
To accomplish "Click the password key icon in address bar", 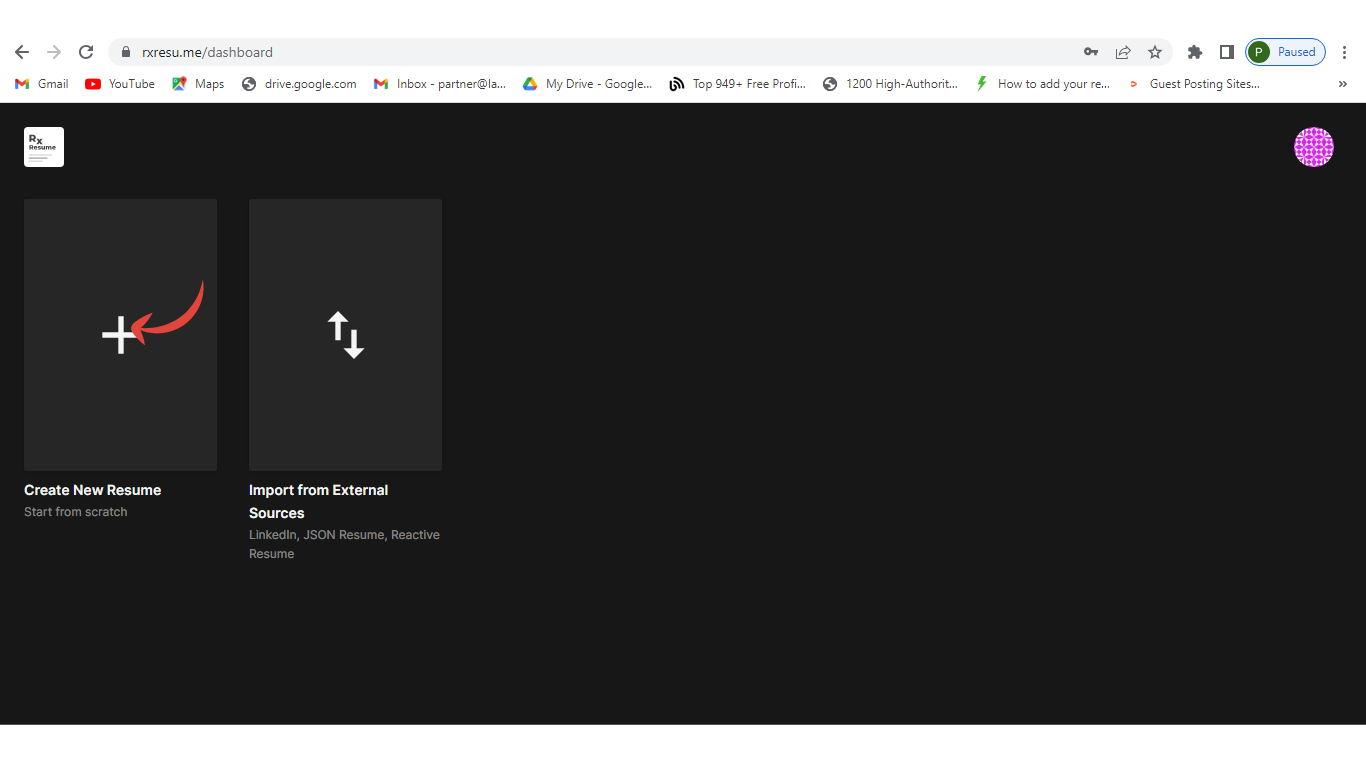I will click(x=1091, y=52).
